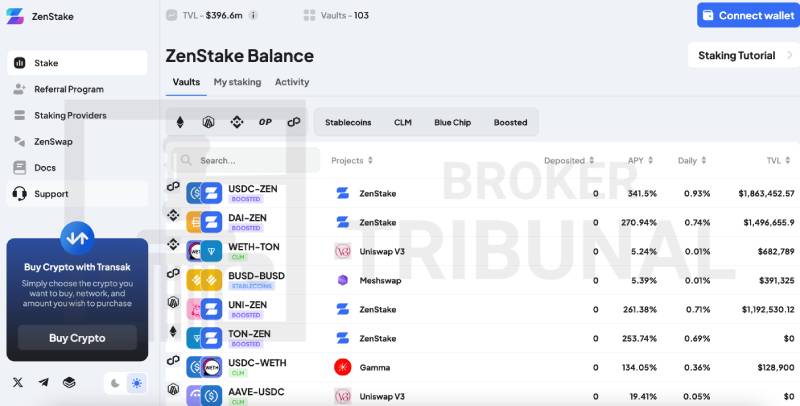The height and width of the screenshot is (406, 800).
Task: Click the Connect wallet button
Action: coord(748,15)
